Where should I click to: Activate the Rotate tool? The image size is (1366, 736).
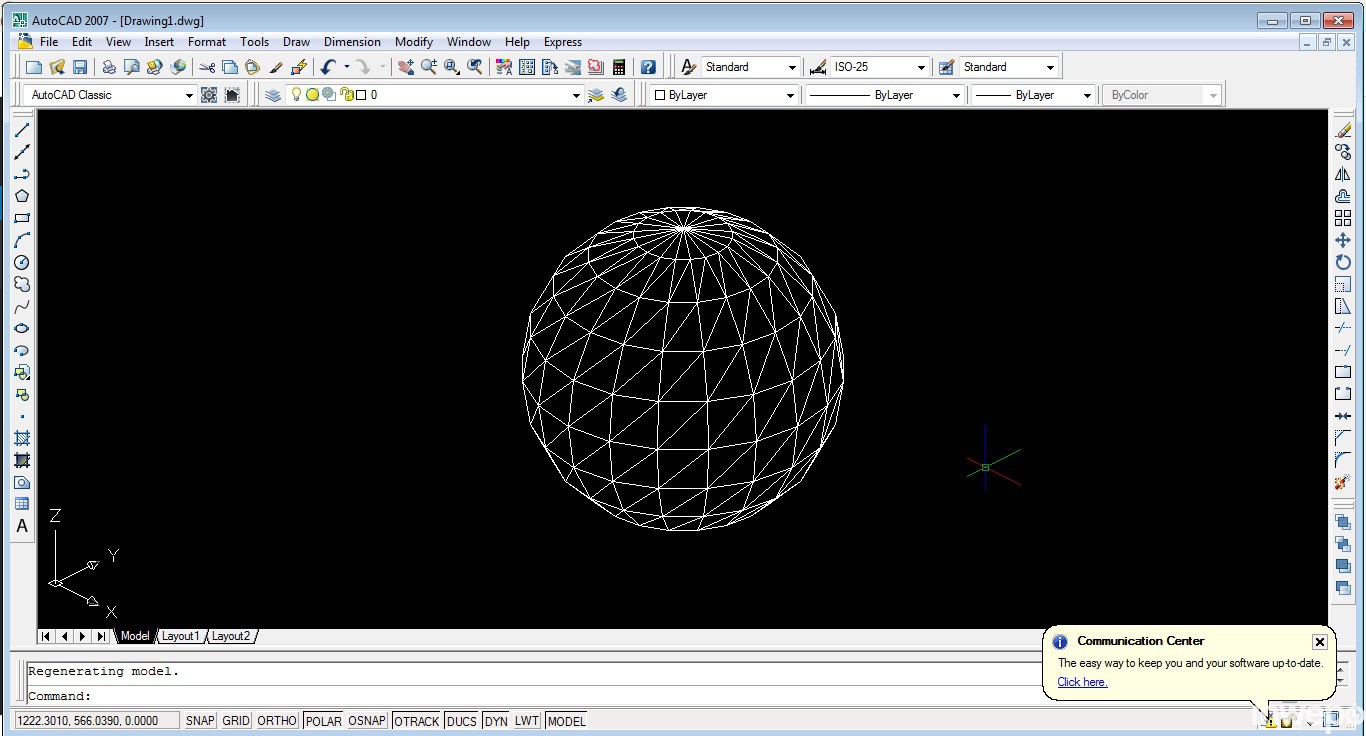(1343, 262)
